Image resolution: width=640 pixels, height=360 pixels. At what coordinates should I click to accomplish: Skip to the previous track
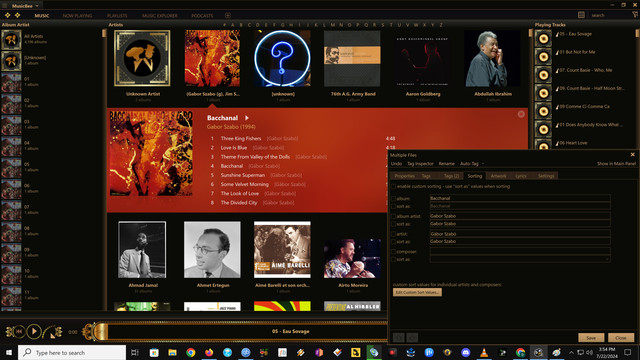(19, 331)
